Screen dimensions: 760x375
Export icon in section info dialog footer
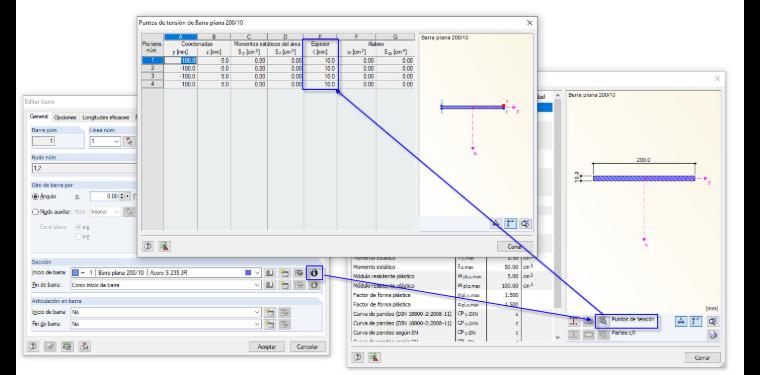tap(374, 357)
